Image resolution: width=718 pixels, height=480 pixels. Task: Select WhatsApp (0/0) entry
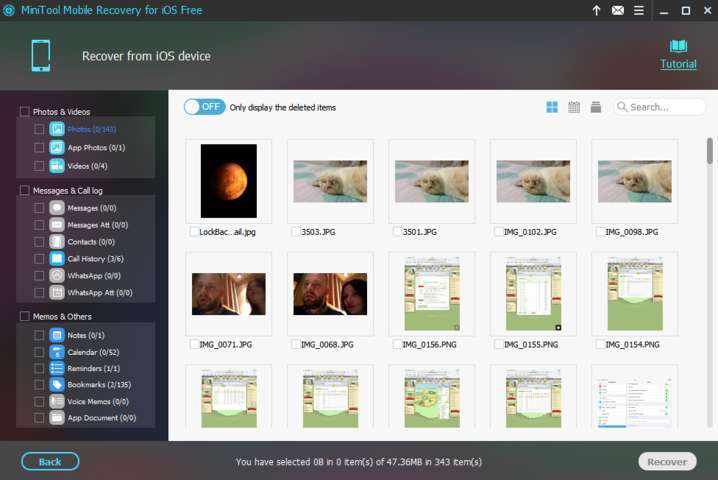(x=94, y=276)
